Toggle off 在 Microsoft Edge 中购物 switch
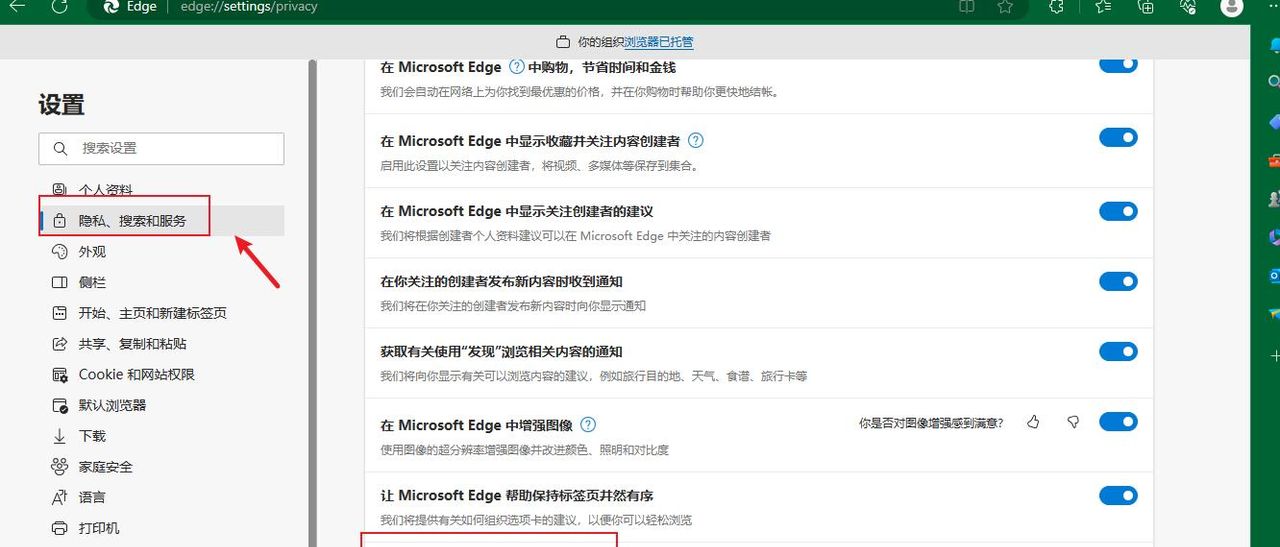Viewport: 1280px width, 547px height. point(1118,64)
